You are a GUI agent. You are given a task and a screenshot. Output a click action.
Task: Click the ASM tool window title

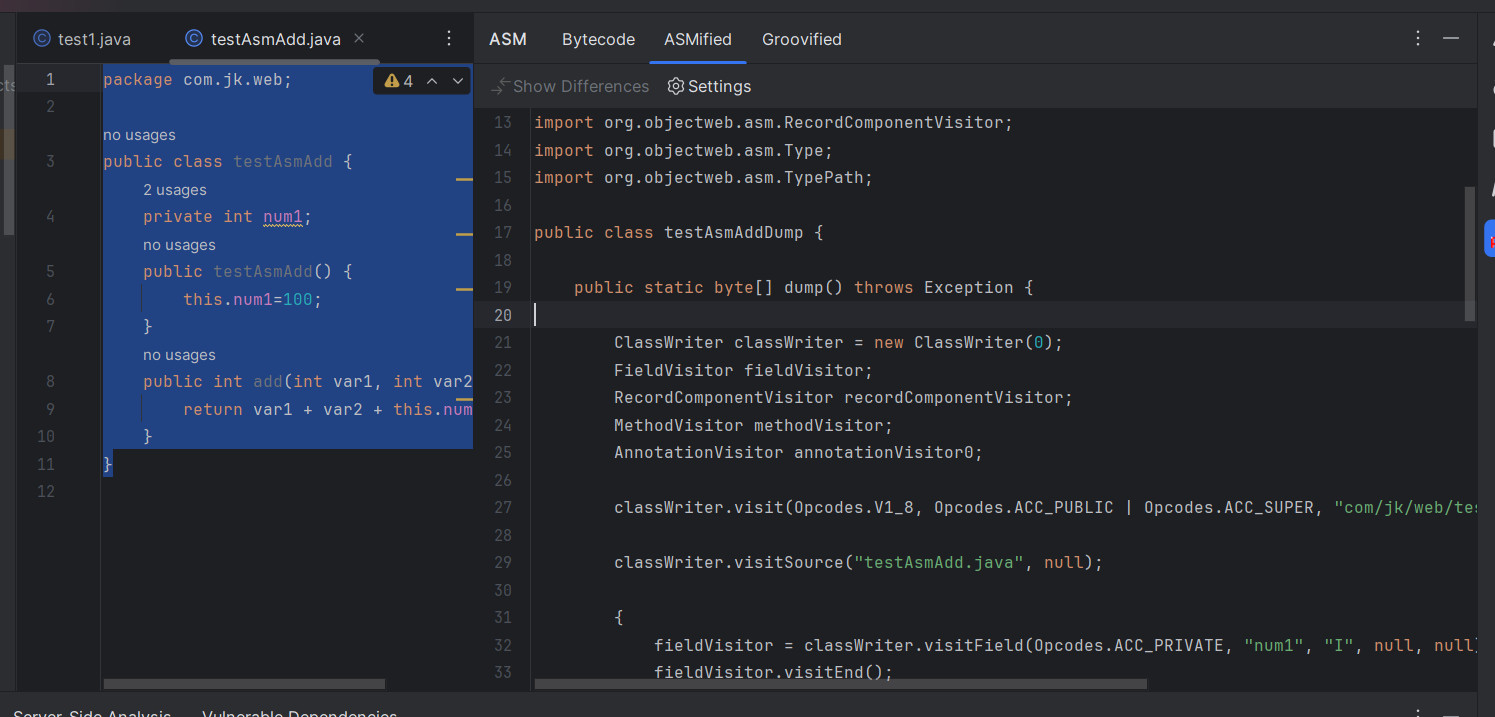[x=508, y=39]
